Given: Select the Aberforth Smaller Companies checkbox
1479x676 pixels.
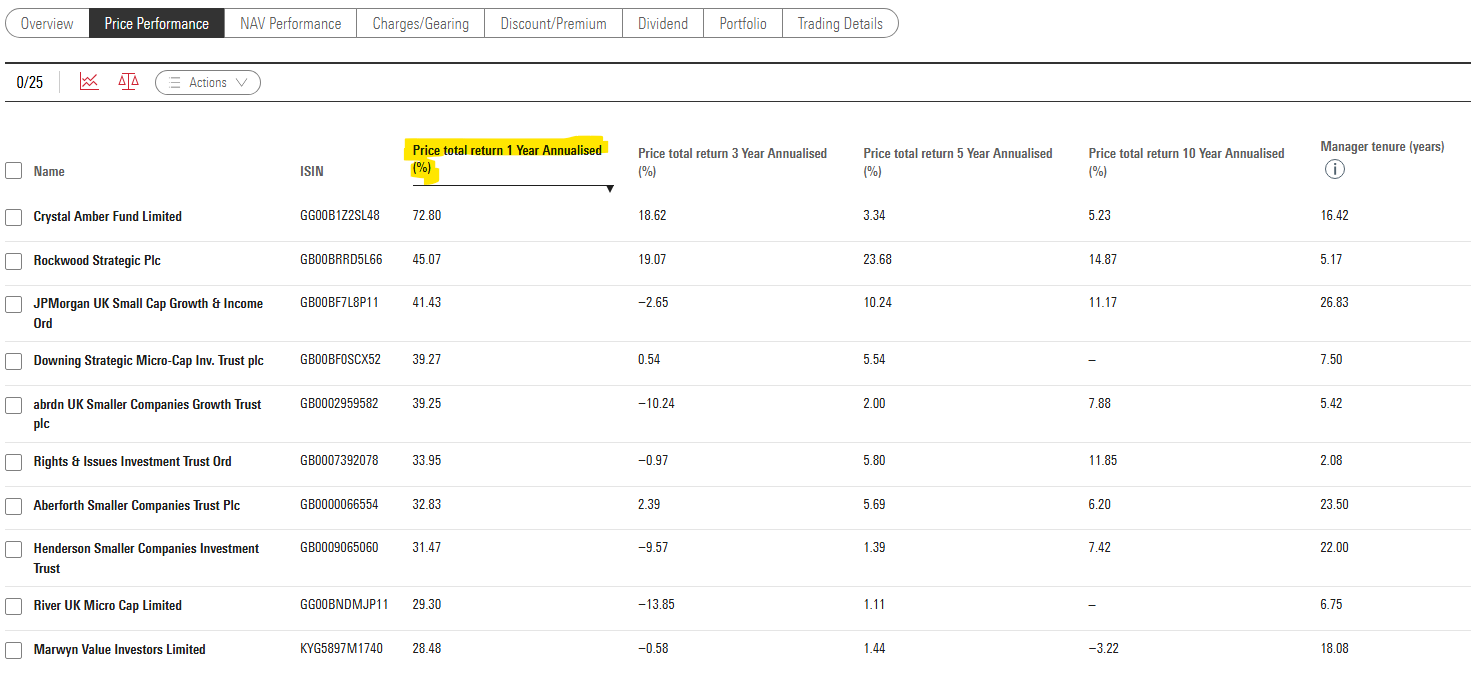Looking at the screenshot, I should tap(13, 506).
